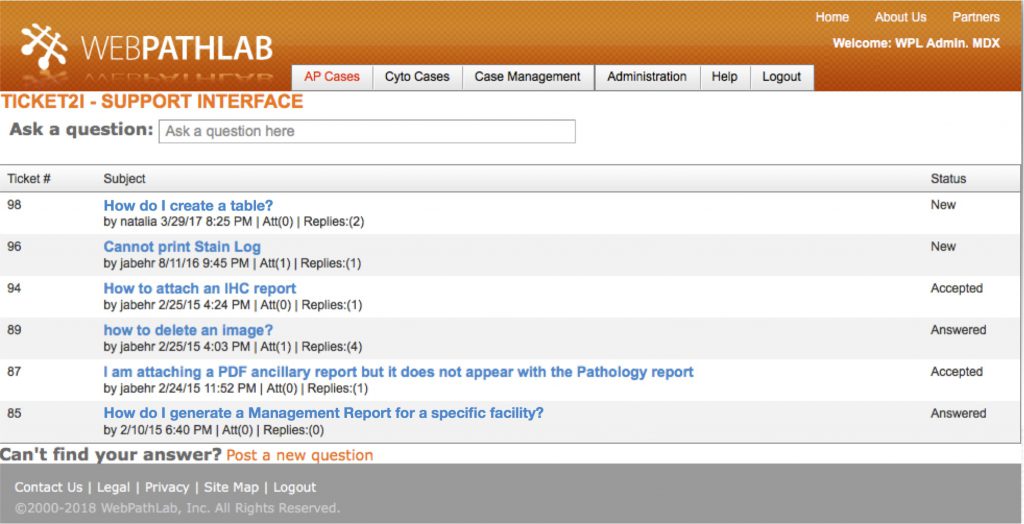Viewport: 1024px width, 524px height.
Task: Click the Status column header
Action: [948, 179]
